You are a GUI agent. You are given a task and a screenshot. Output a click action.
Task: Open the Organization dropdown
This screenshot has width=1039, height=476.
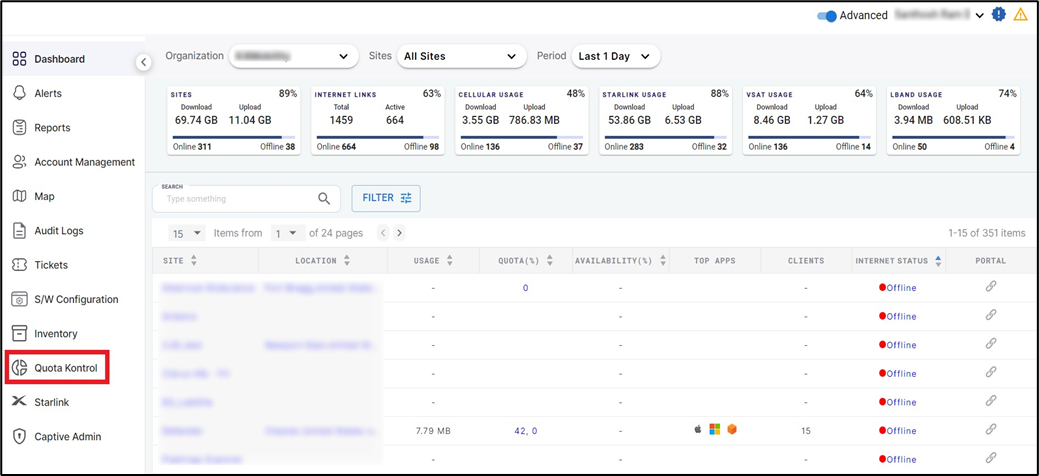[294, 57]
